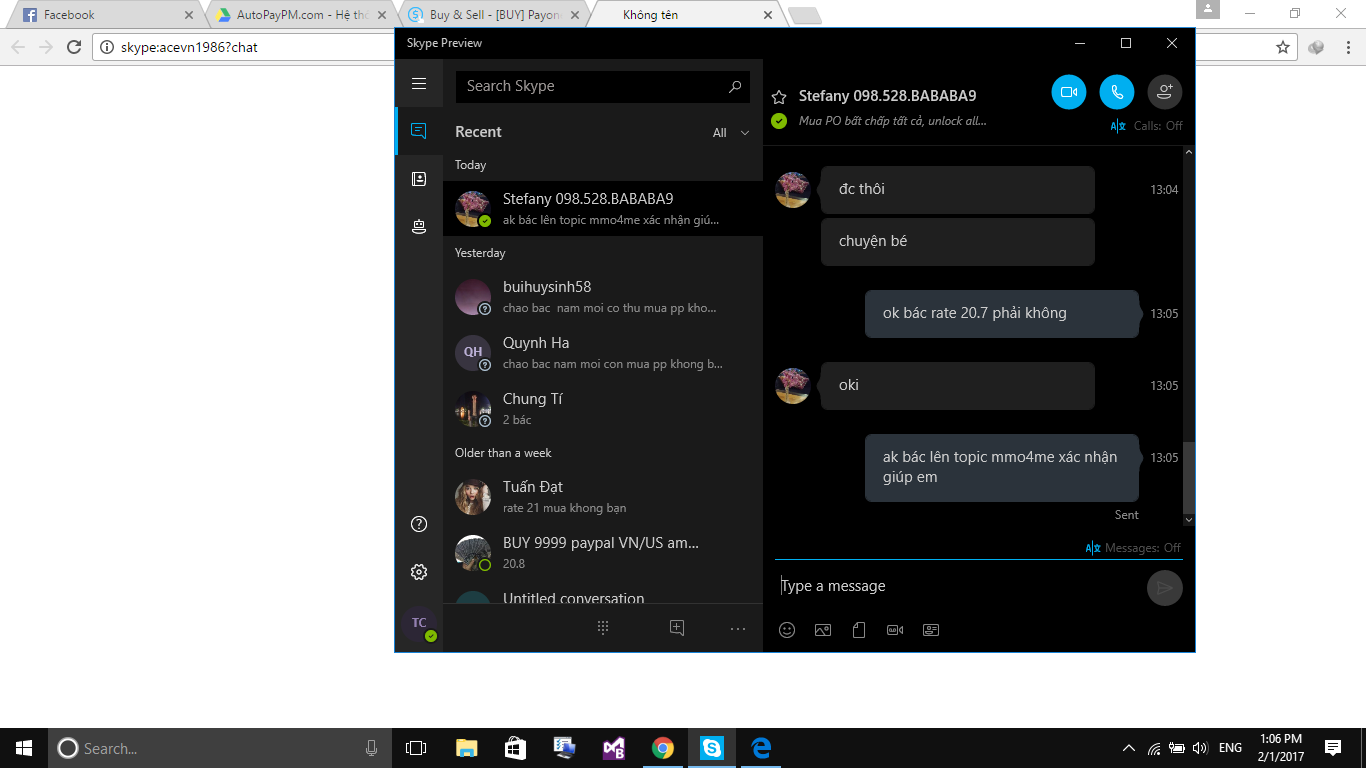Open the Chung Tí conversation
The image size is (1366, 768).
pyautogui.click(x=603, y=409)
